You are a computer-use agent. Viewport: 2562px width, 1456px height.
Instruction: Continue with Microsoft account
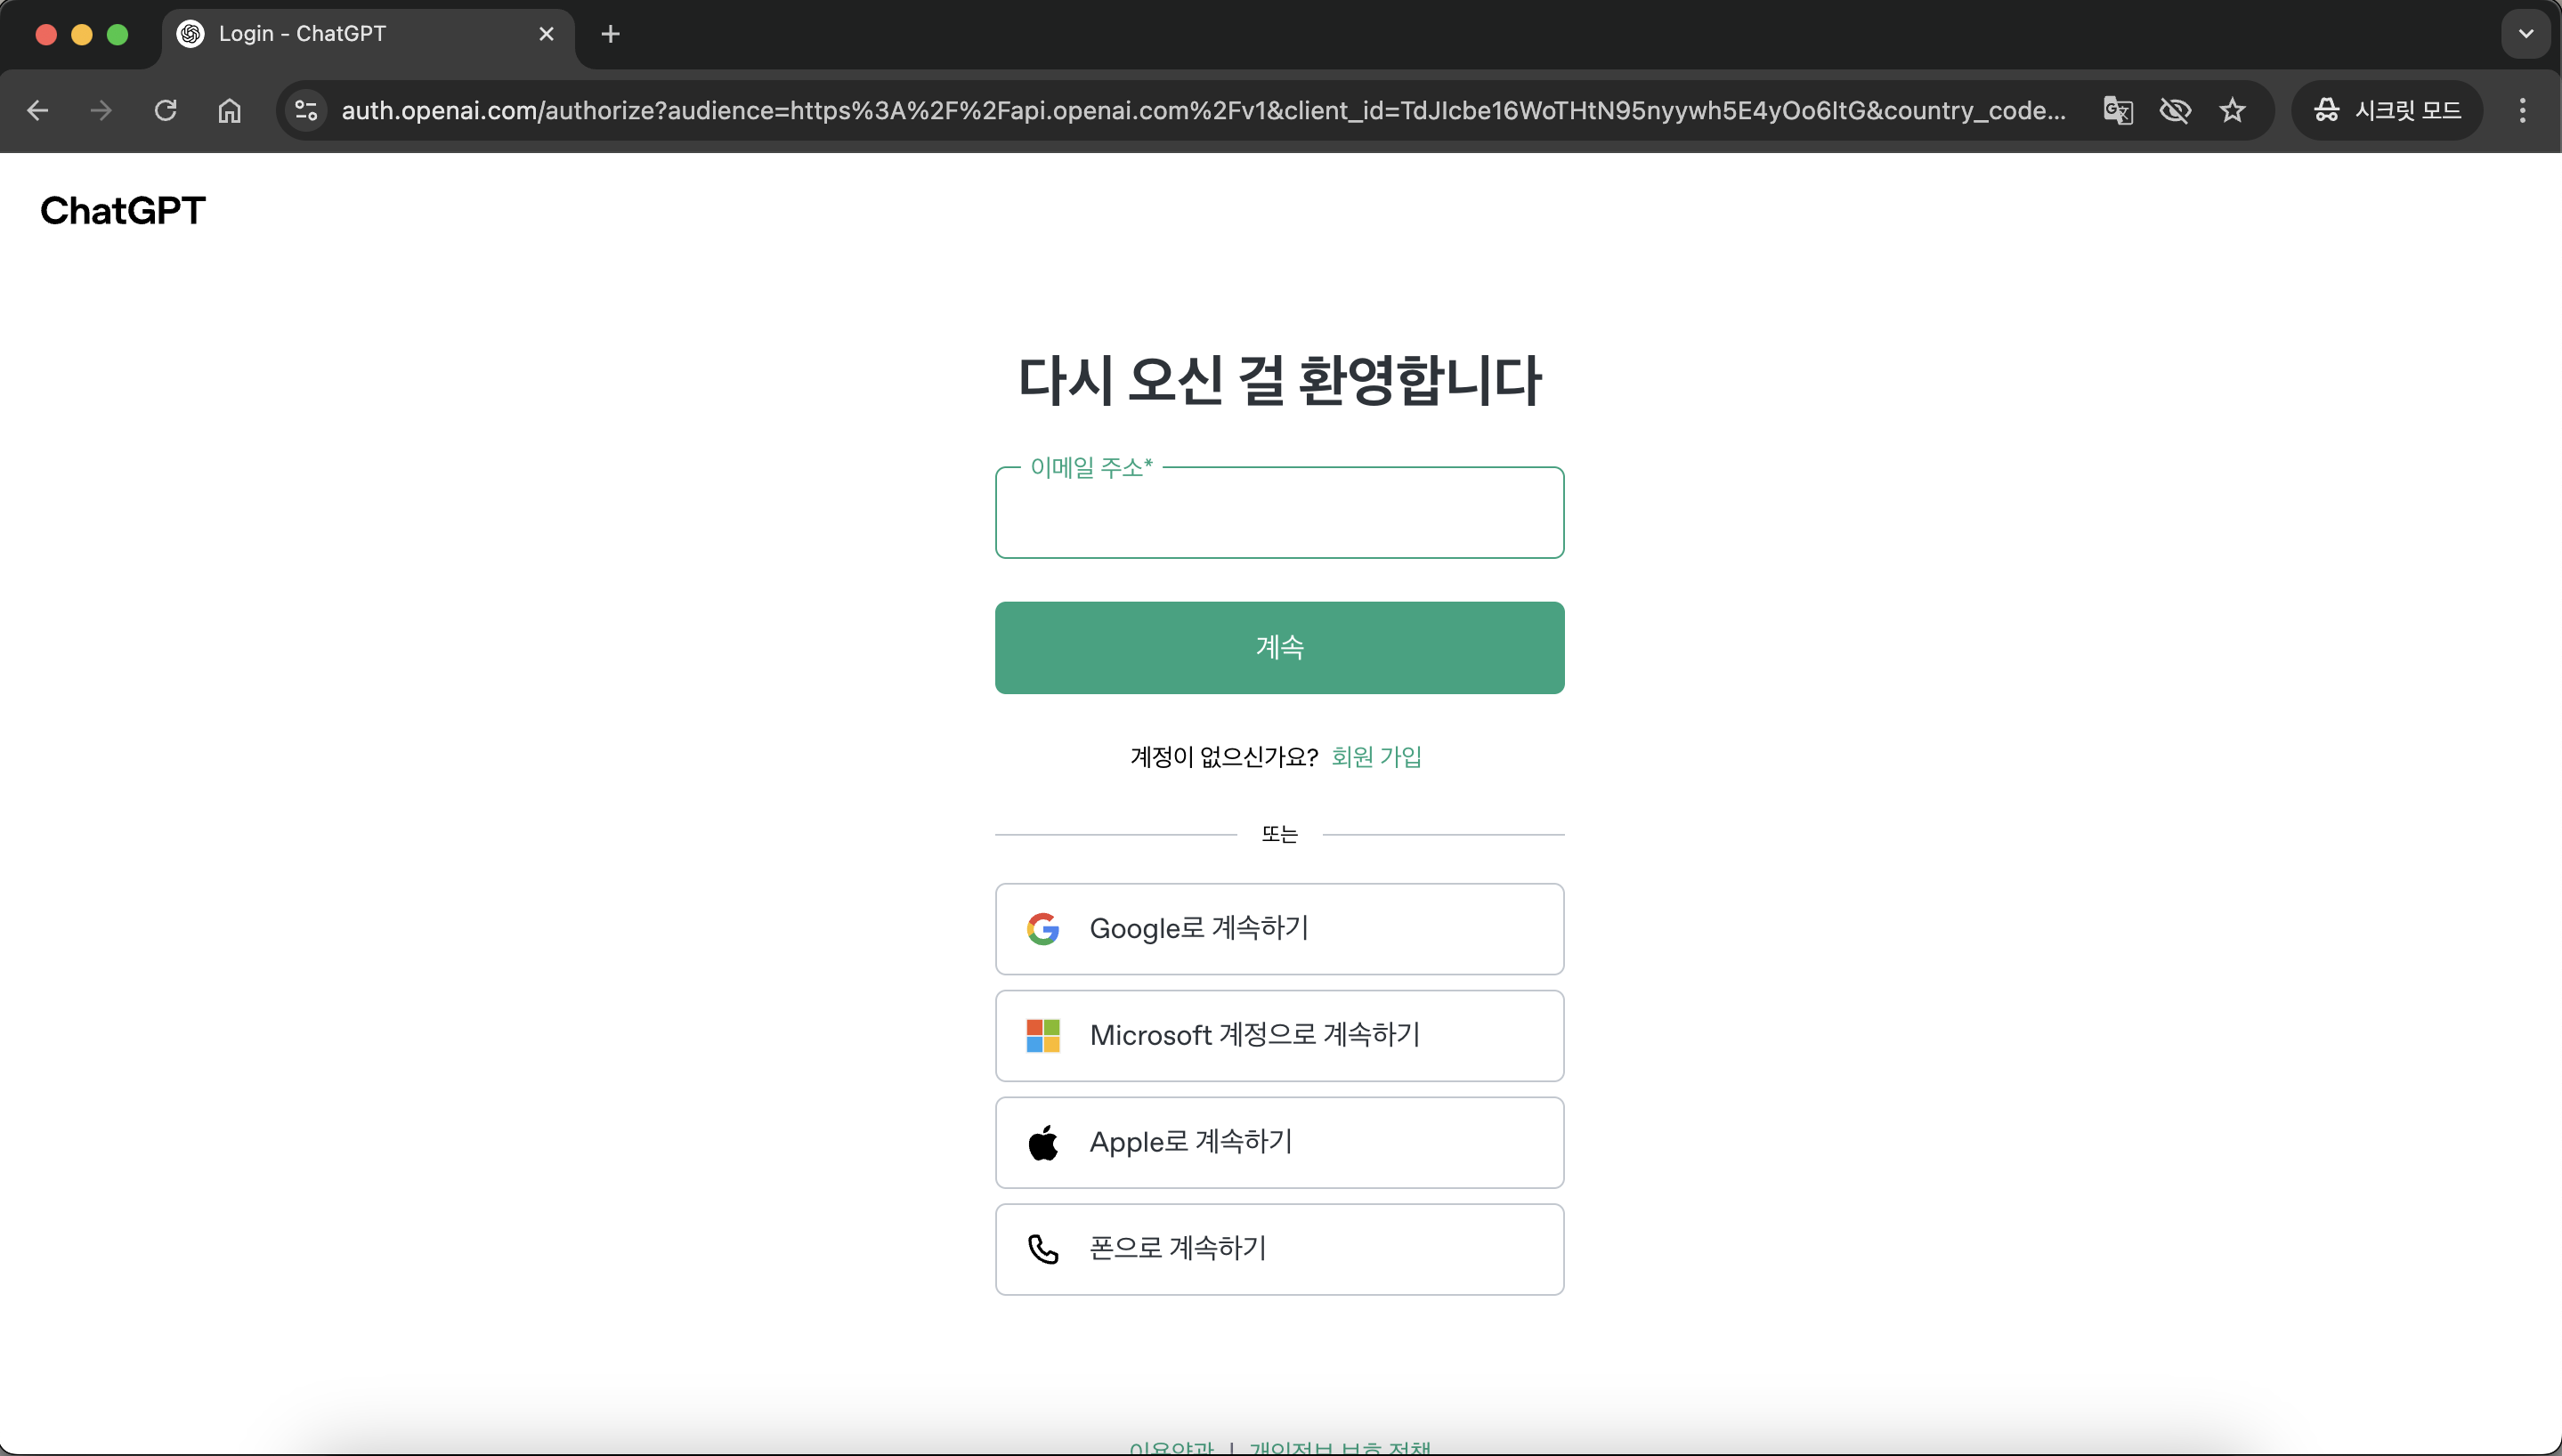point(1279,1035)
